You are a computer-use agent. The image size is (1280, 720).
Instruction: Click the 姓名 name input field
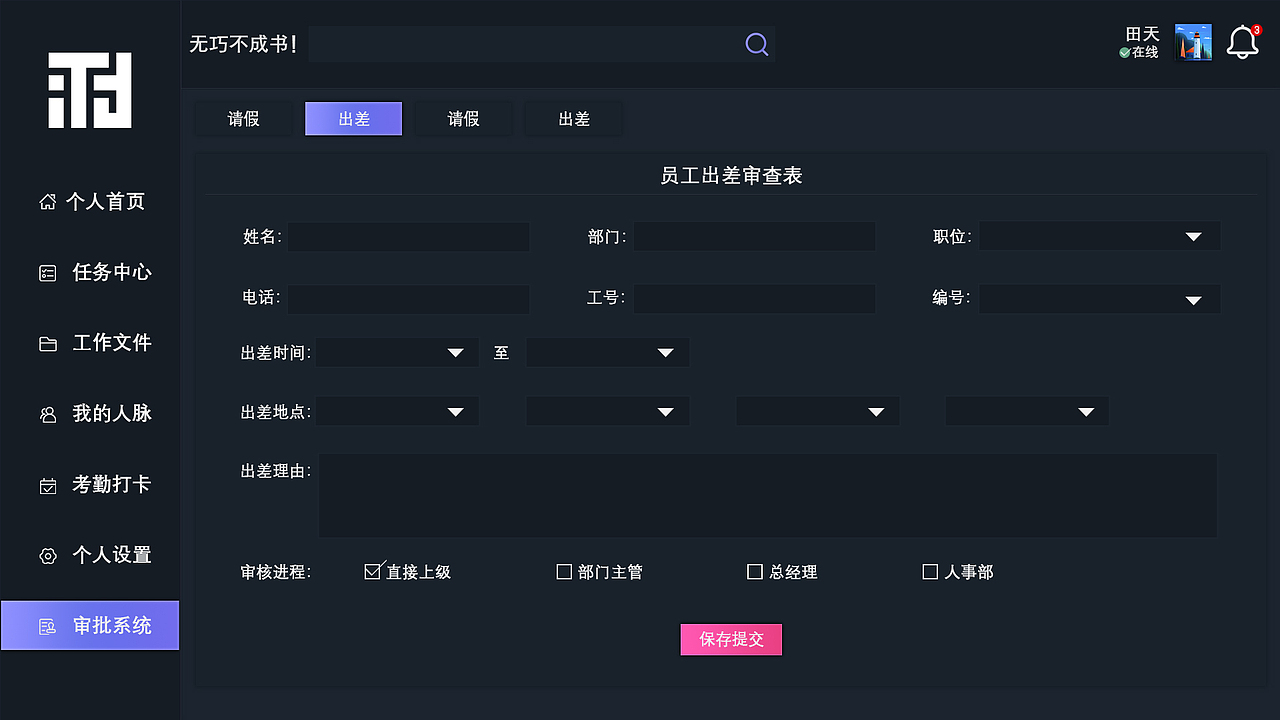tap(408, 237)
